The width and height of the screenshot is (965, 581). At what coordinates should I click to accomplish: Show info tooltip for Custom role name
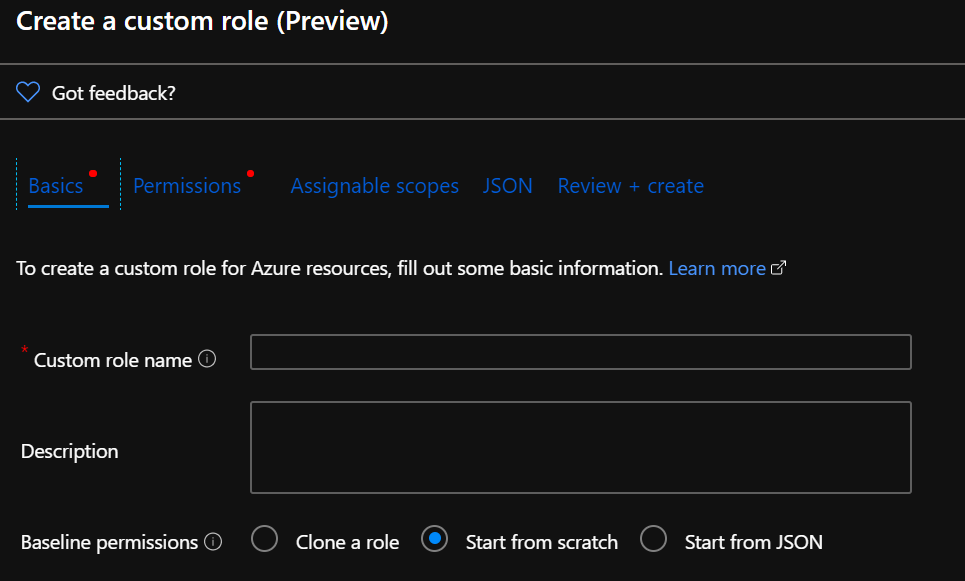point(207,359)
